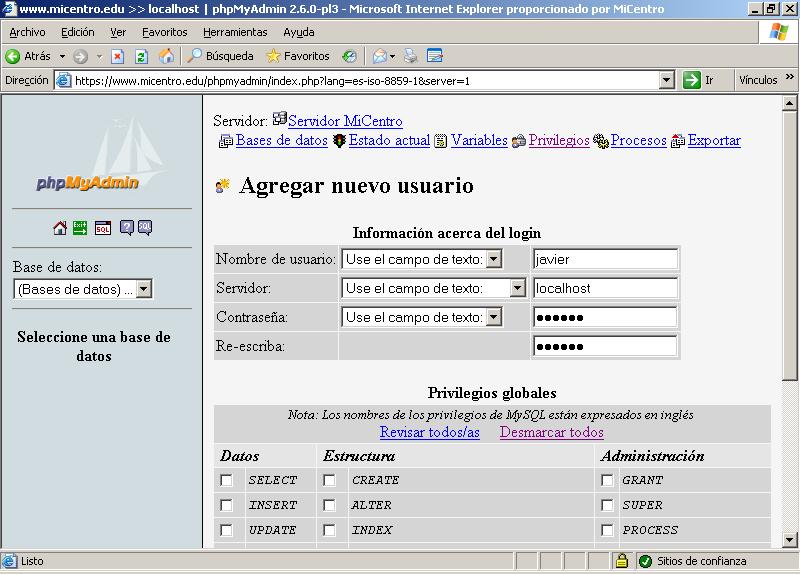Screen dimensions: 800x574
Task: Open the Nombre de usuario dropdown
Action: [x=421, y=259]
